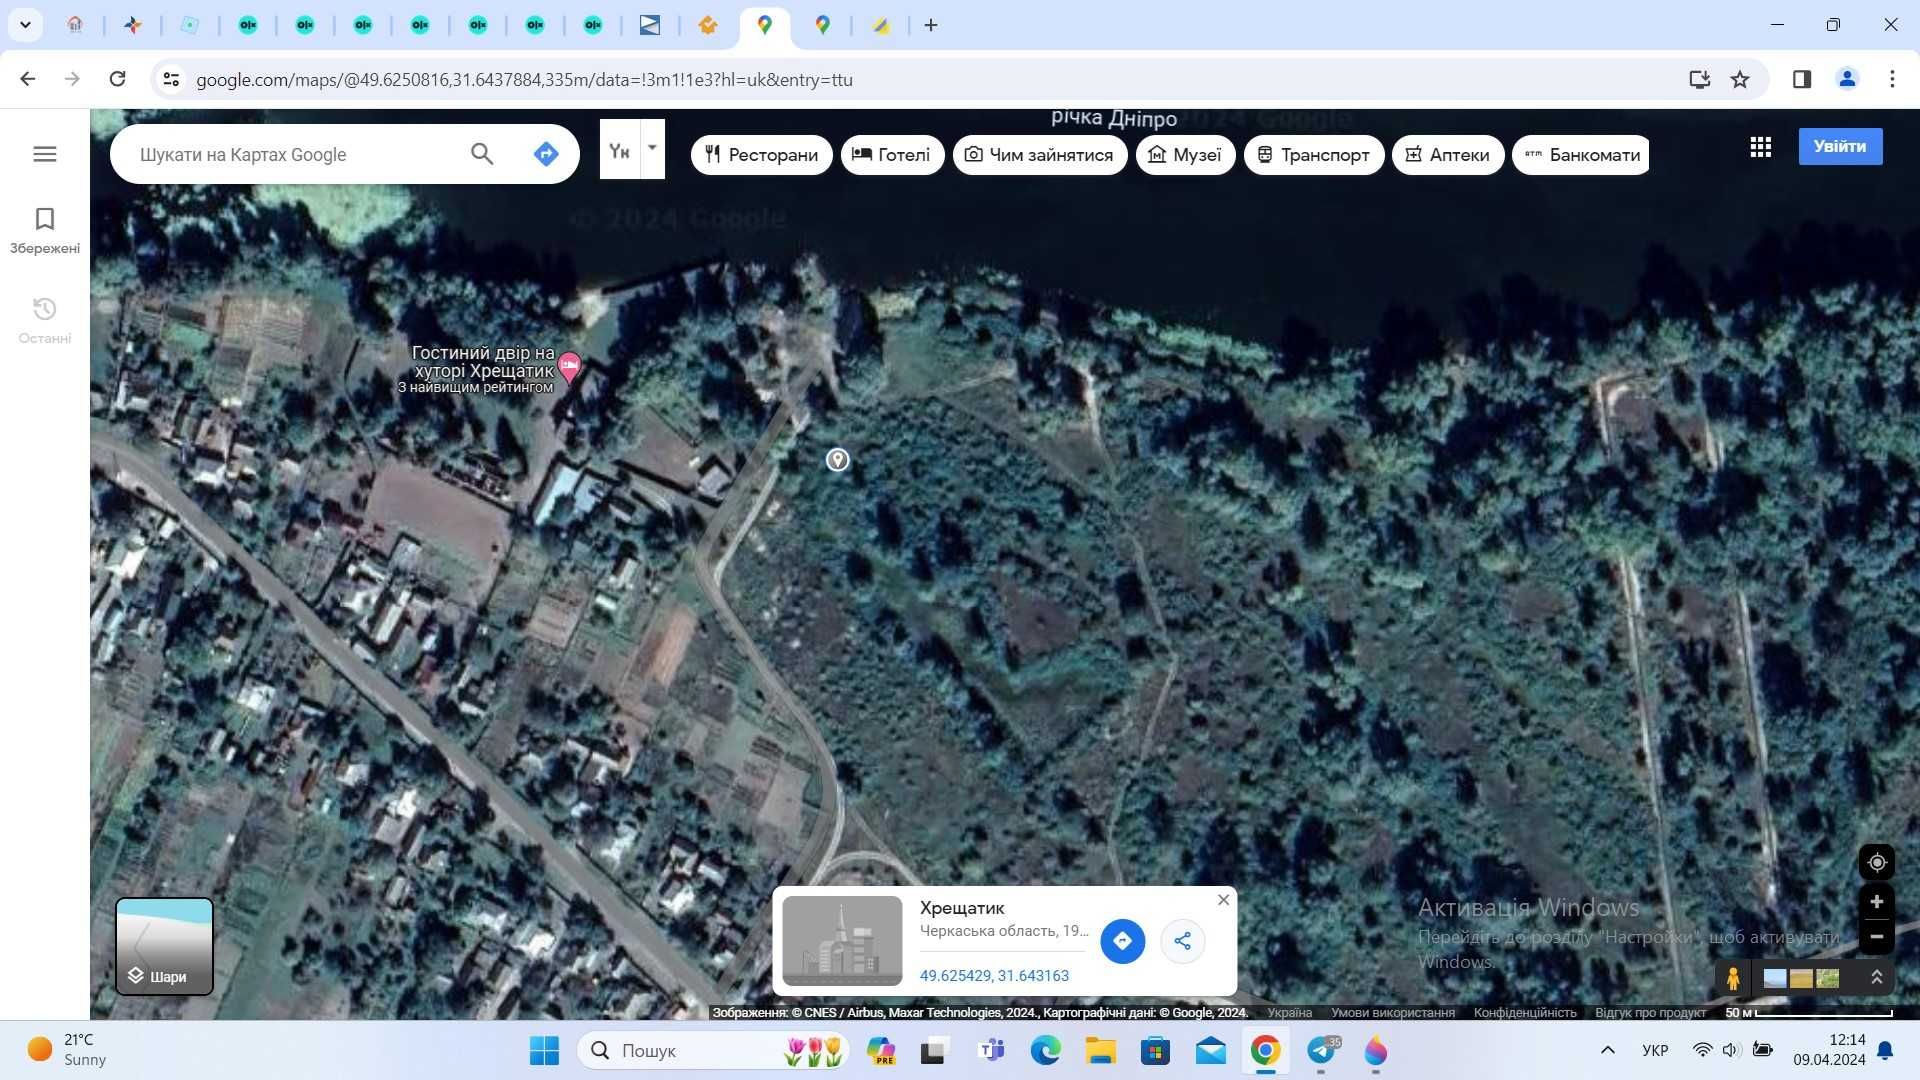Image resolution: width=1920 pixels, height=1080 pixels.
Task: Filter by Готелі
Action: click(x=892, y=155)
